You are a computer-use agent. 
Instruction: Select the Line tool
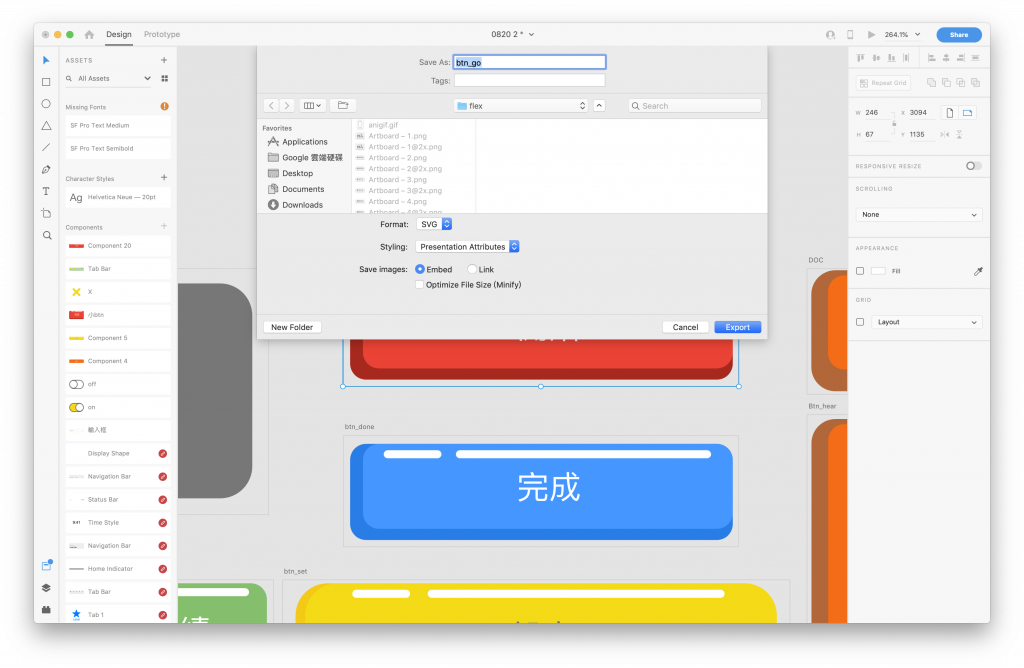46,148
